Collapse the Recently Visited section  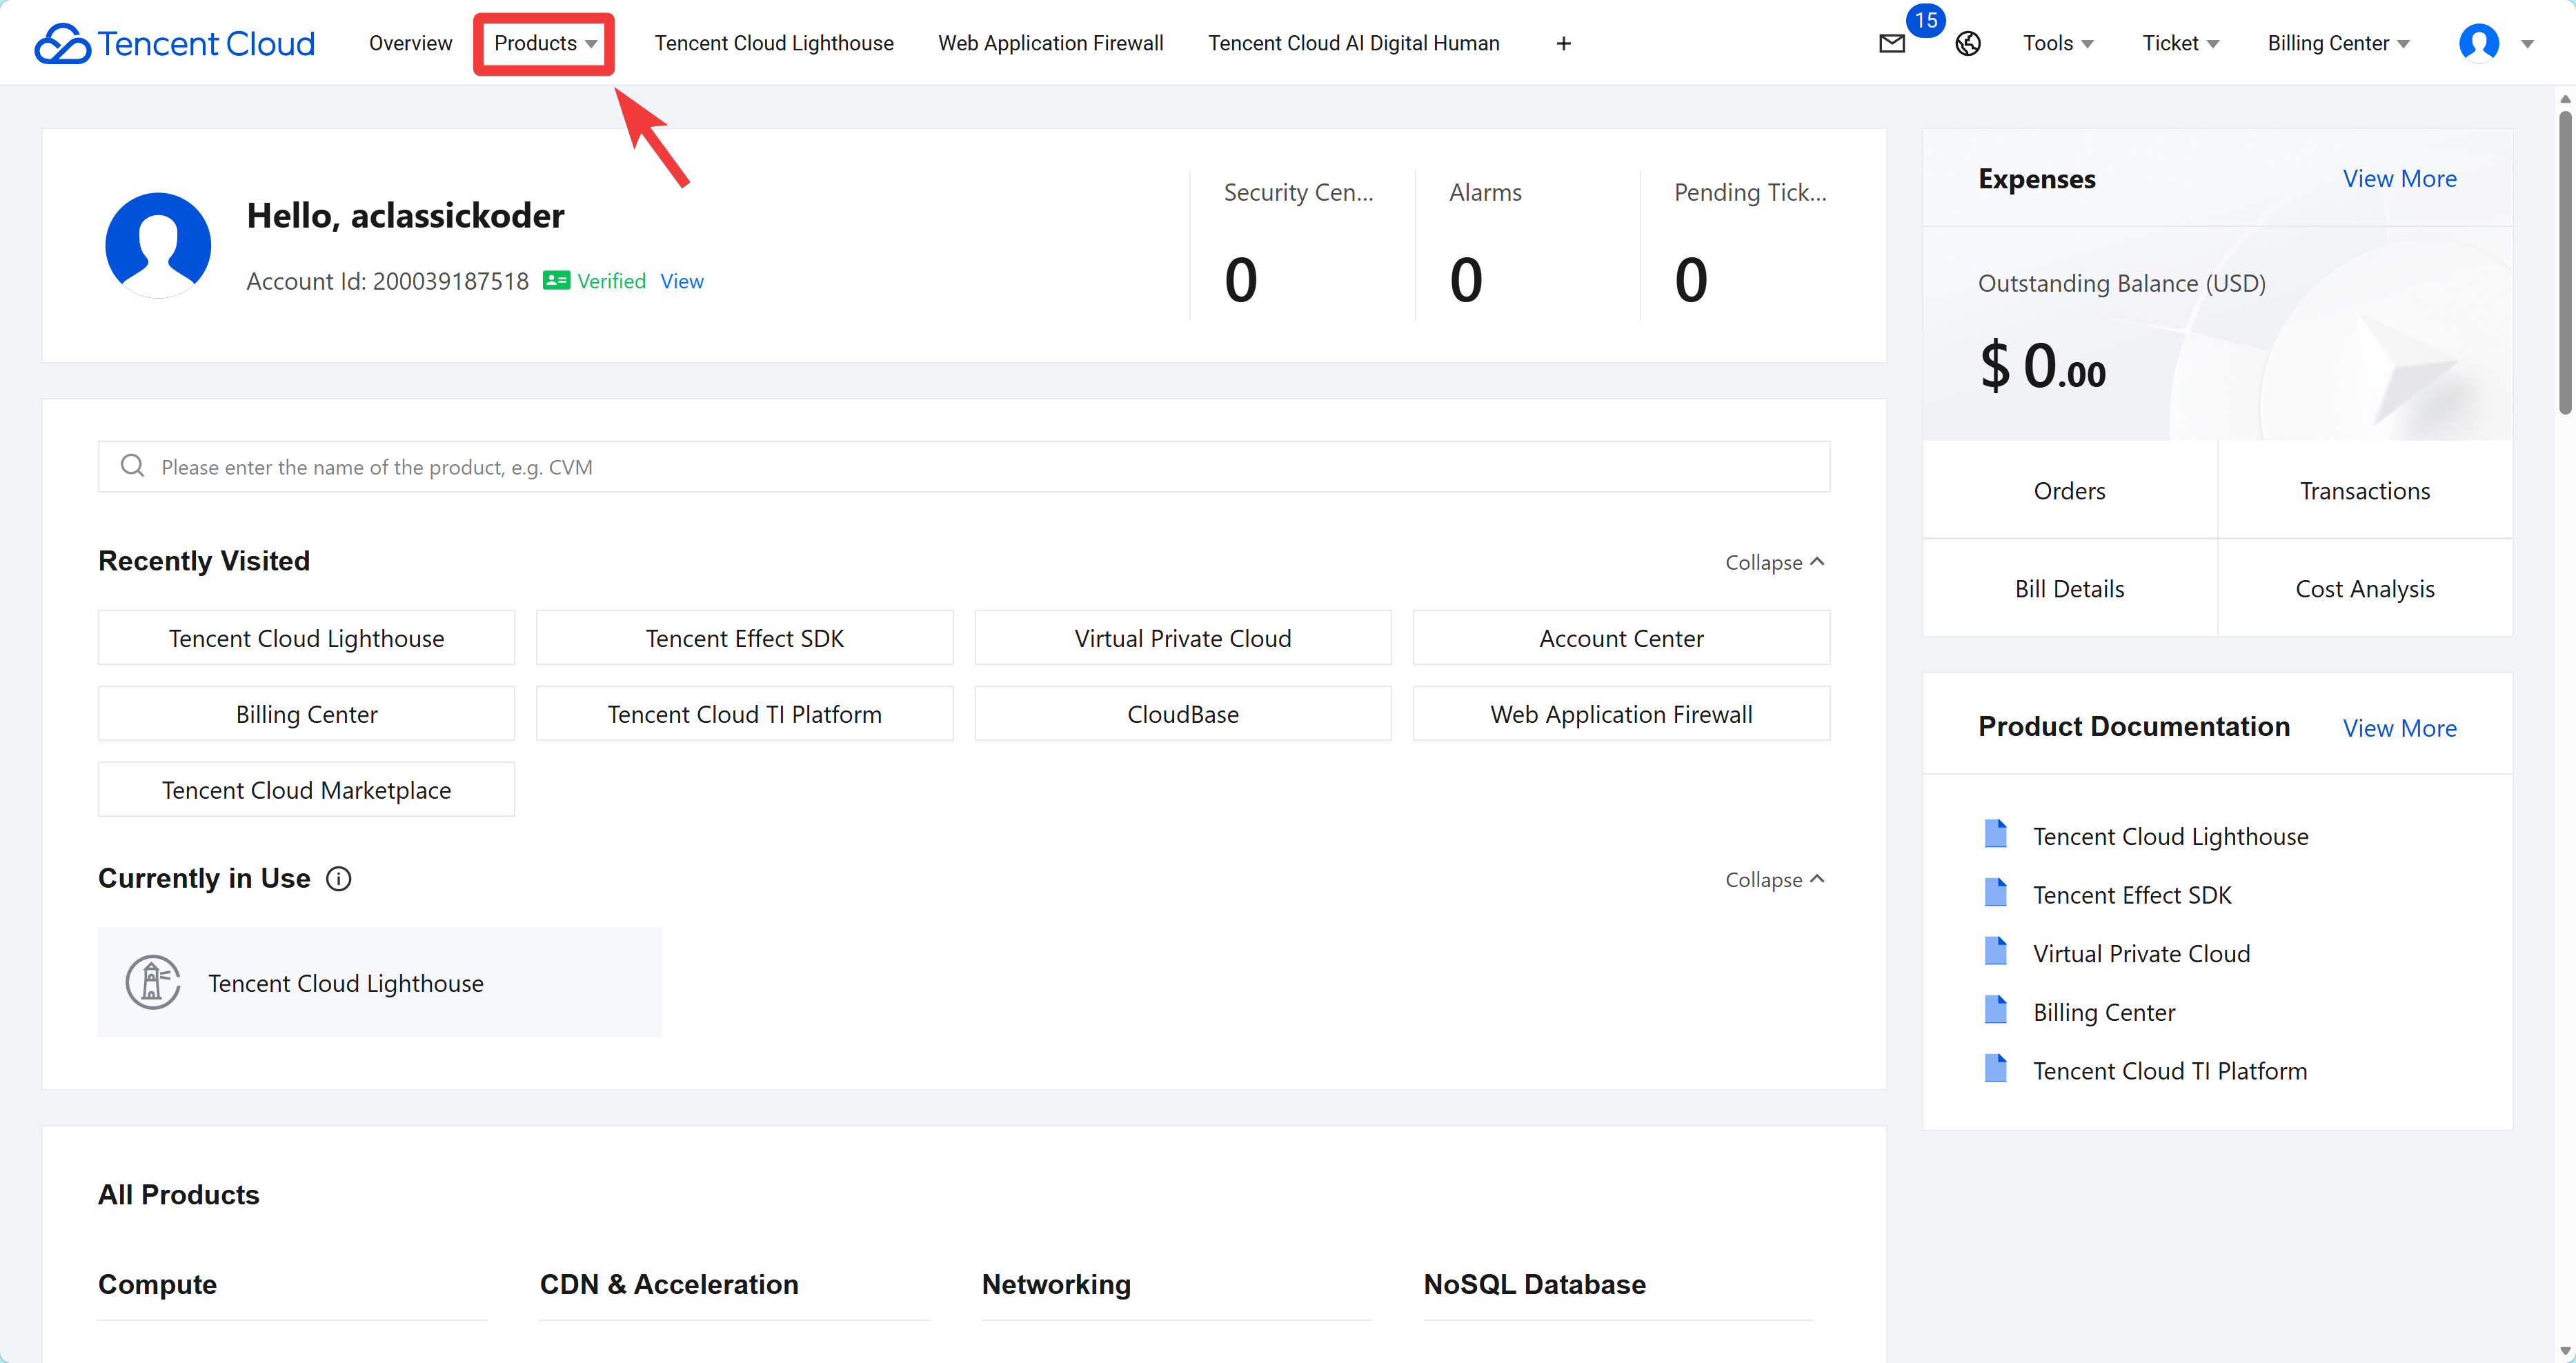1775,562
